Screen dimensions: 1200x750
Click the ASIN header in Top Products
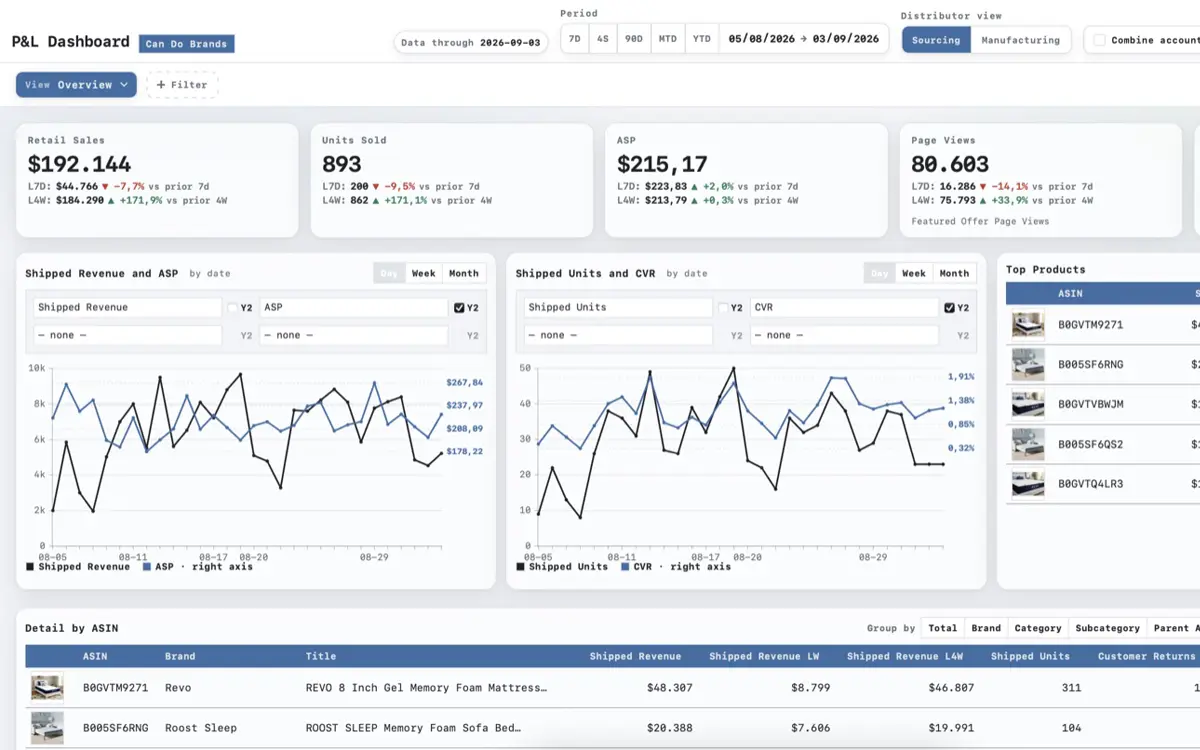point(1070,294)
